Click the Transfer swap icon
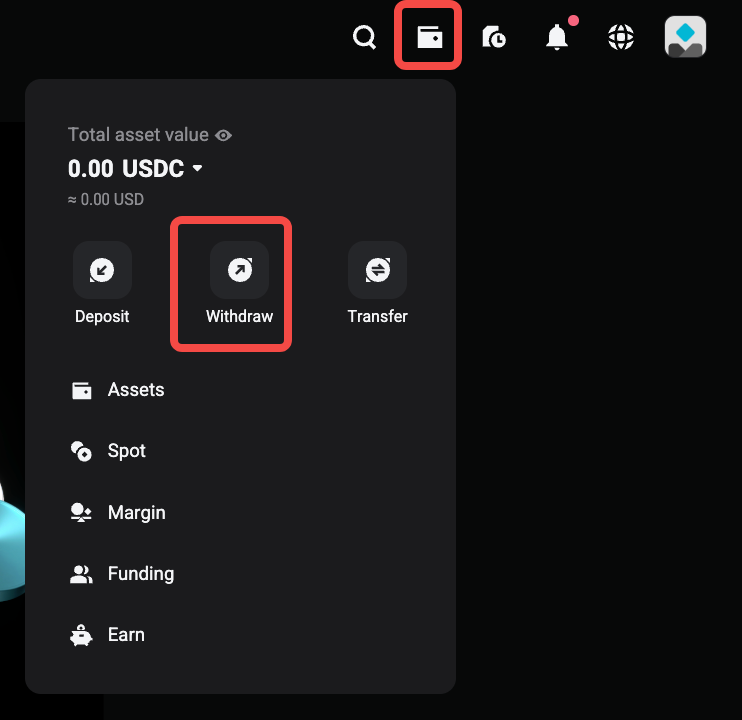742x720 pixels. click(377, 270)
